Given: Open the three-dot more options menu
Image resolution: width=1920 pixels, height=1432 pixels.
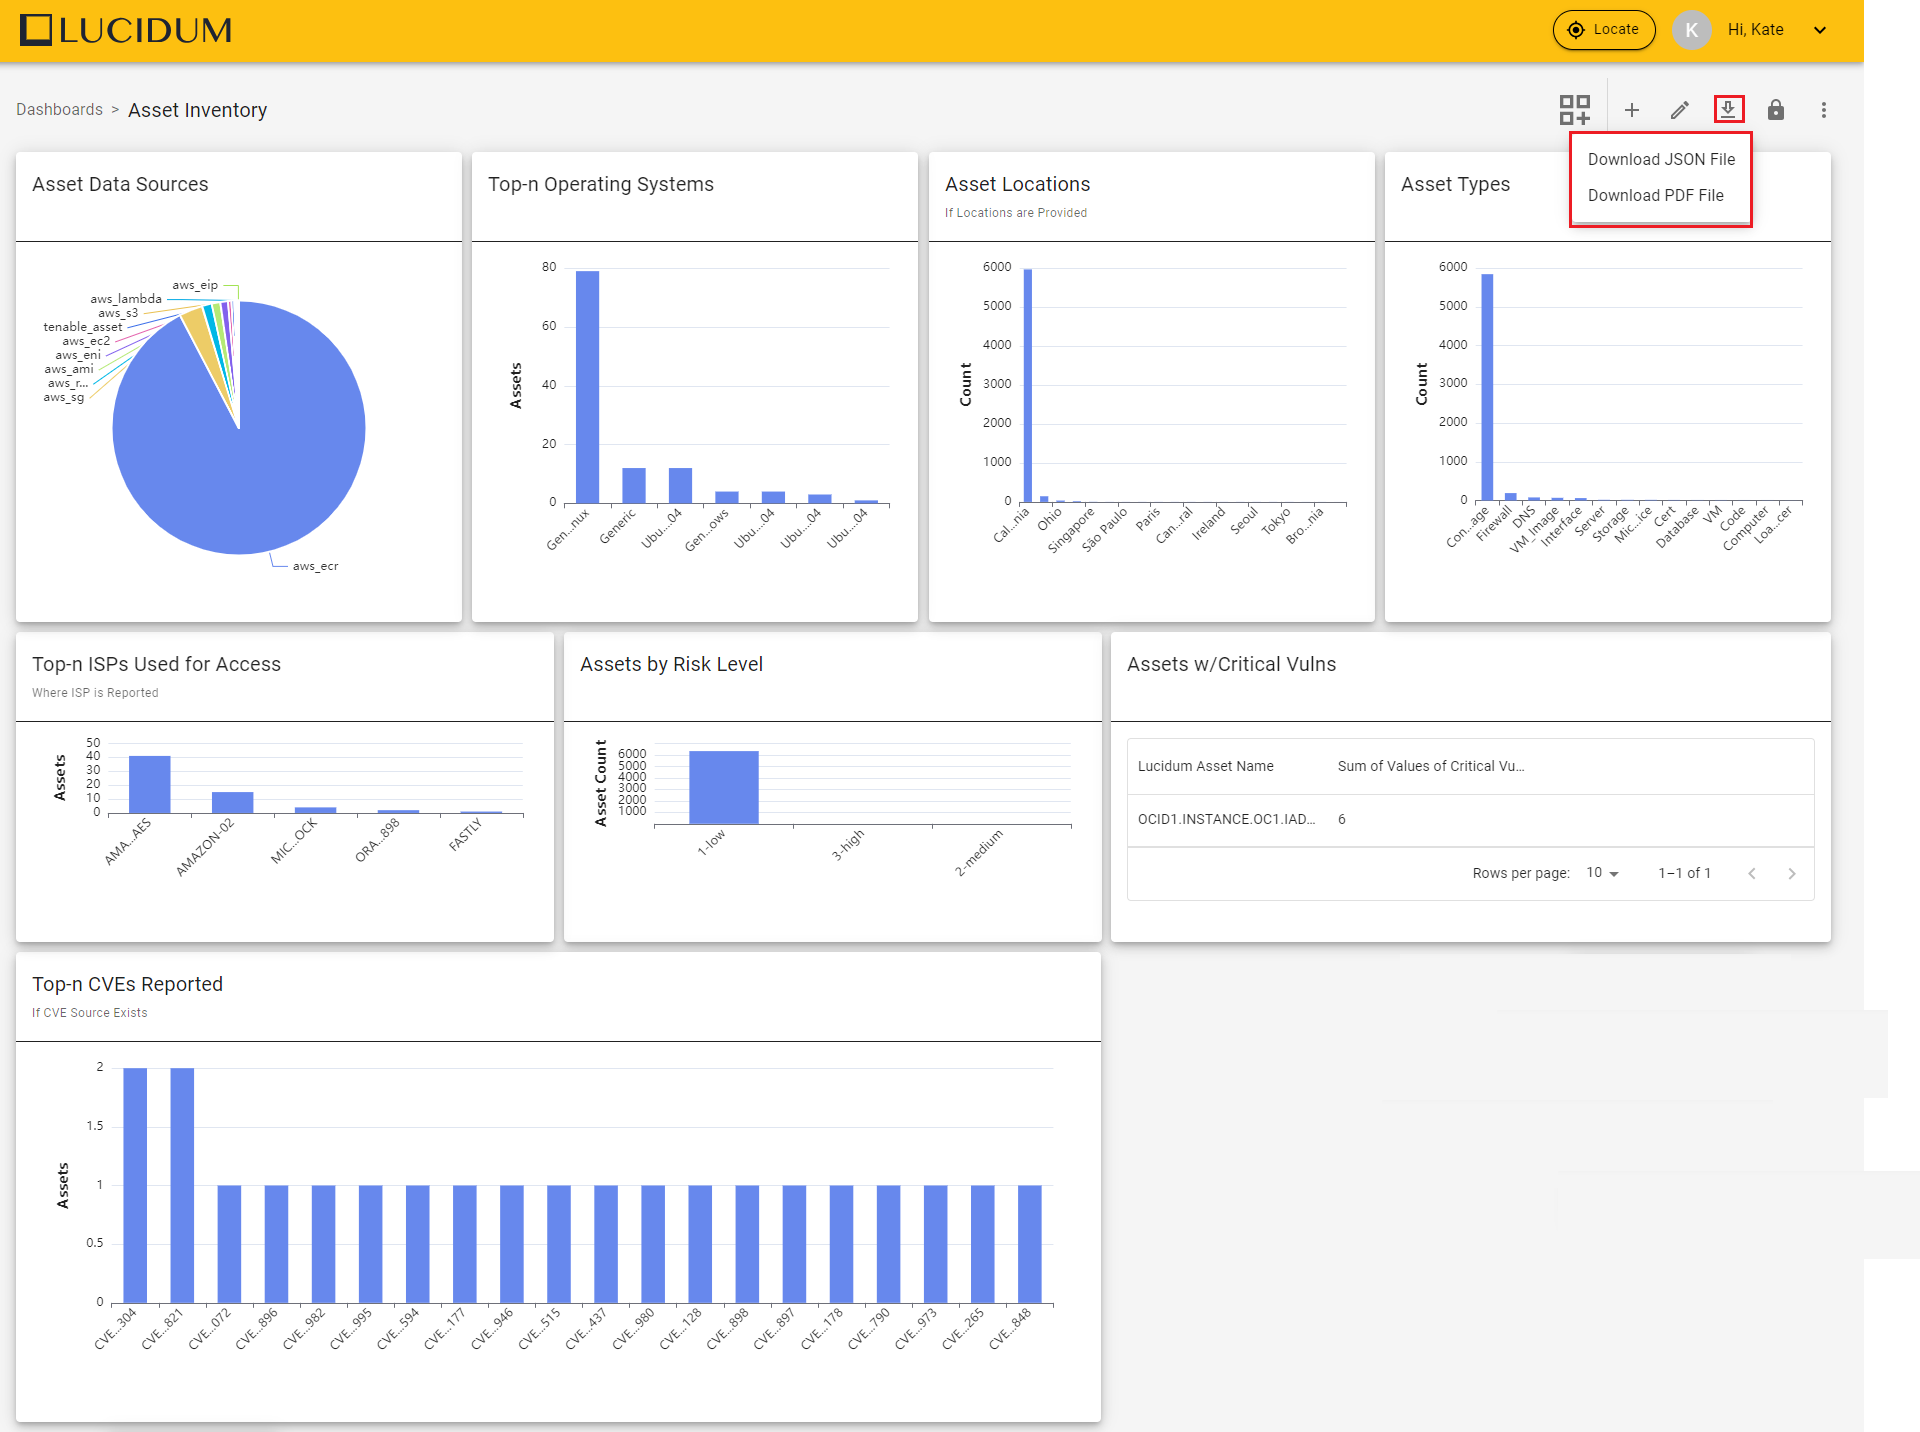Looking at the screenshot, I should (1824, 110).
